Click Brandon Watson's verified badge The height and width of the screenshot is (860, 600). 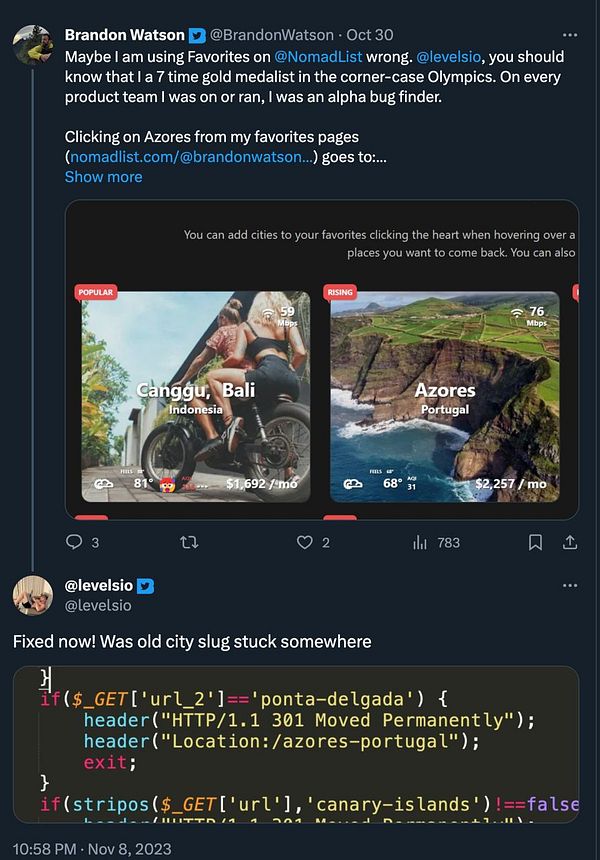pos(196,35)
